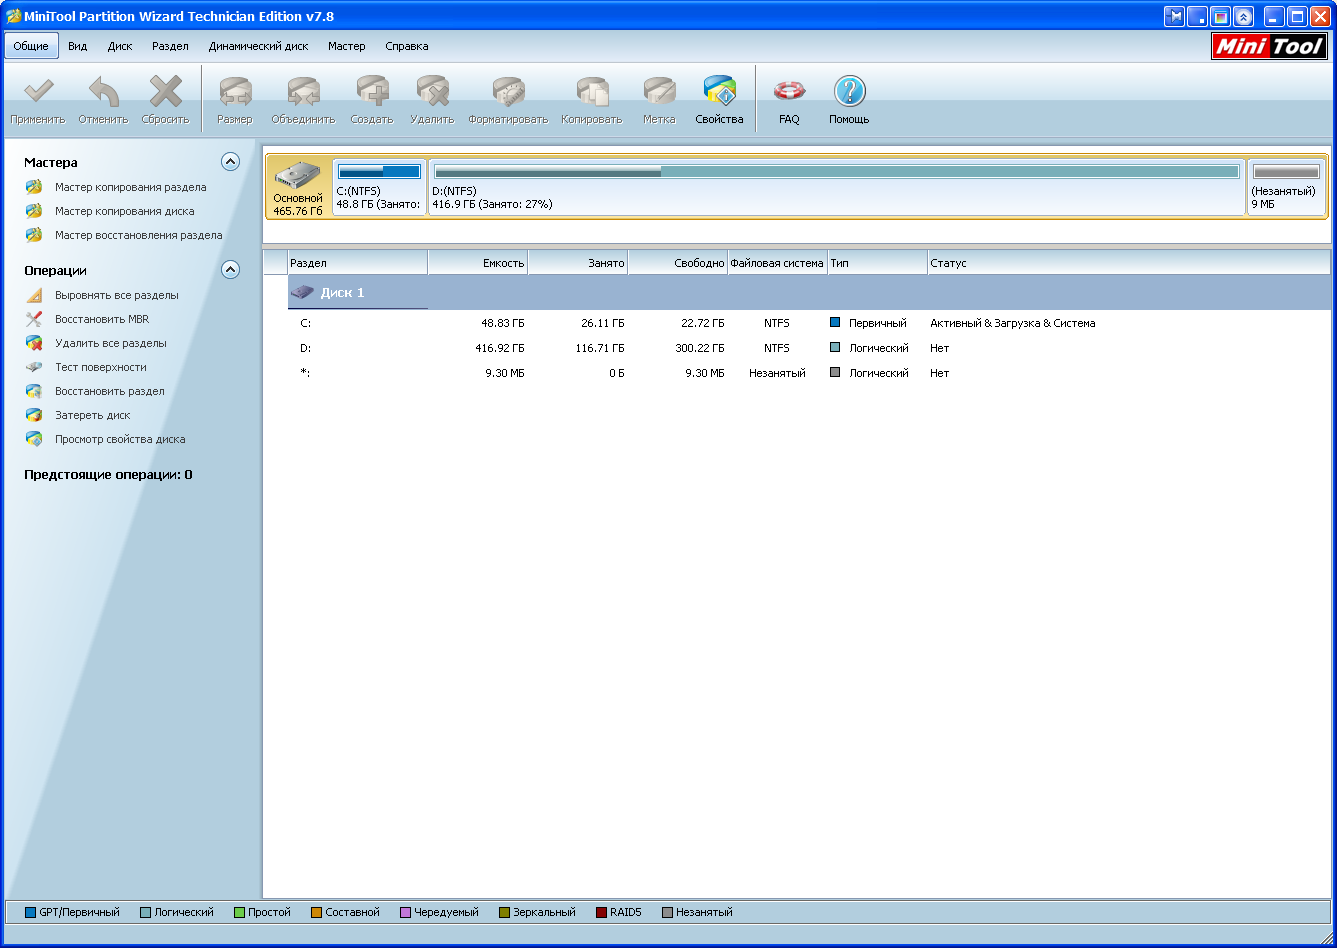Select the Основной 465.76 ГБ disk icon
Viewport: 1337px width, 948px height.
[298, 186]
